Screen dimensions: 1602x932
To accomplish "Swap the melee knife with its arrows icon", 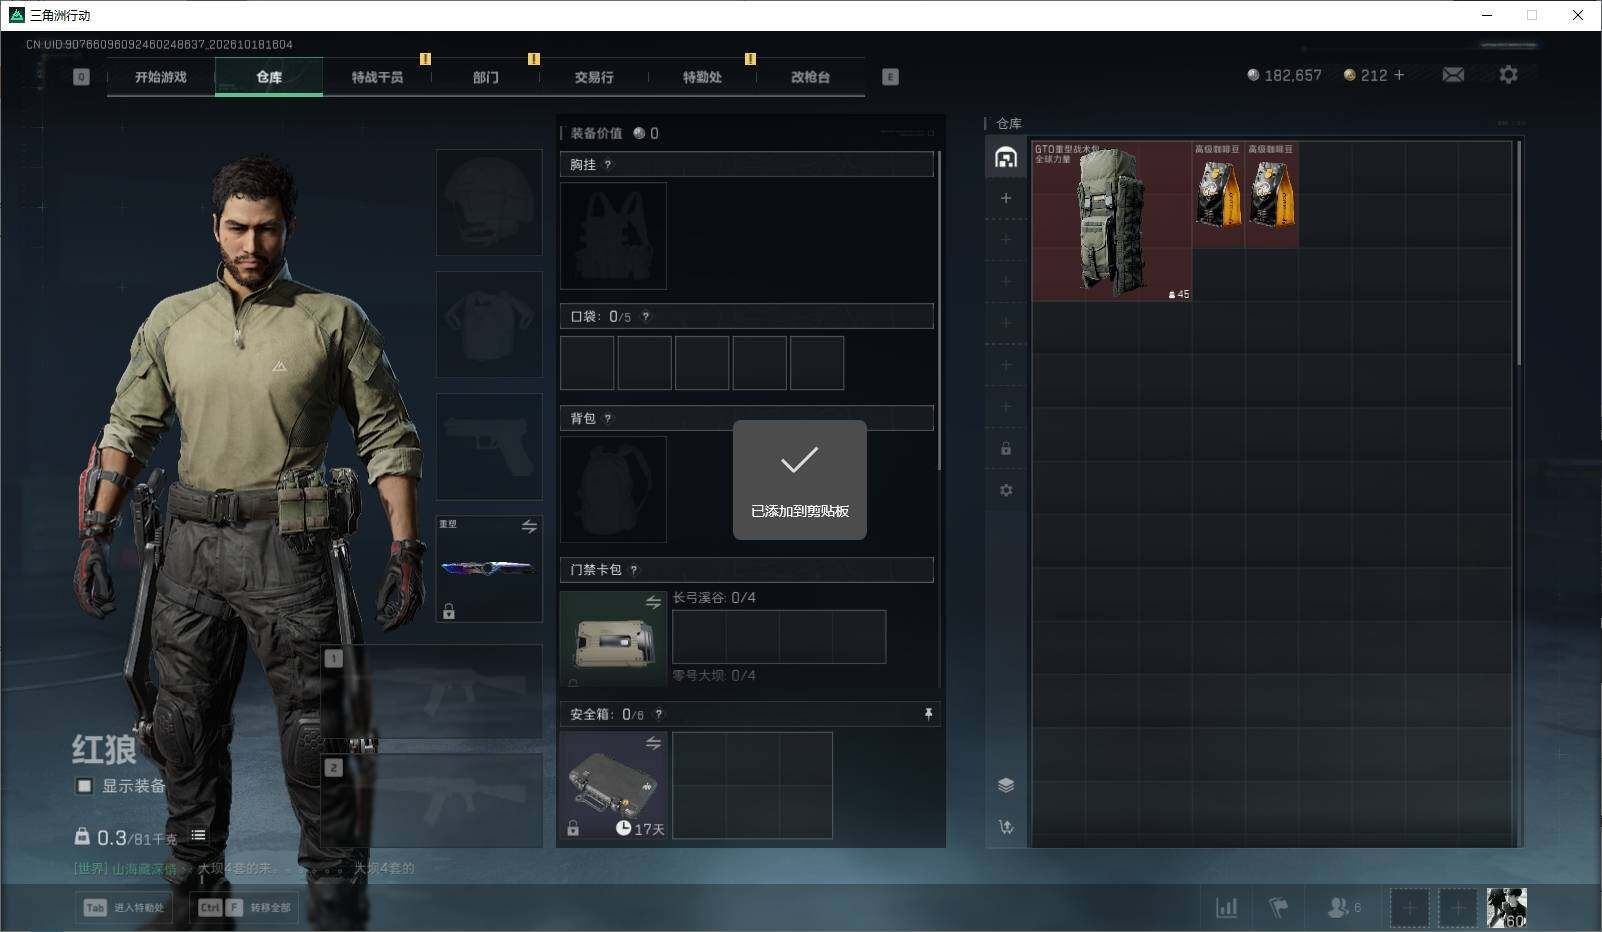I will tap(529, 526).
